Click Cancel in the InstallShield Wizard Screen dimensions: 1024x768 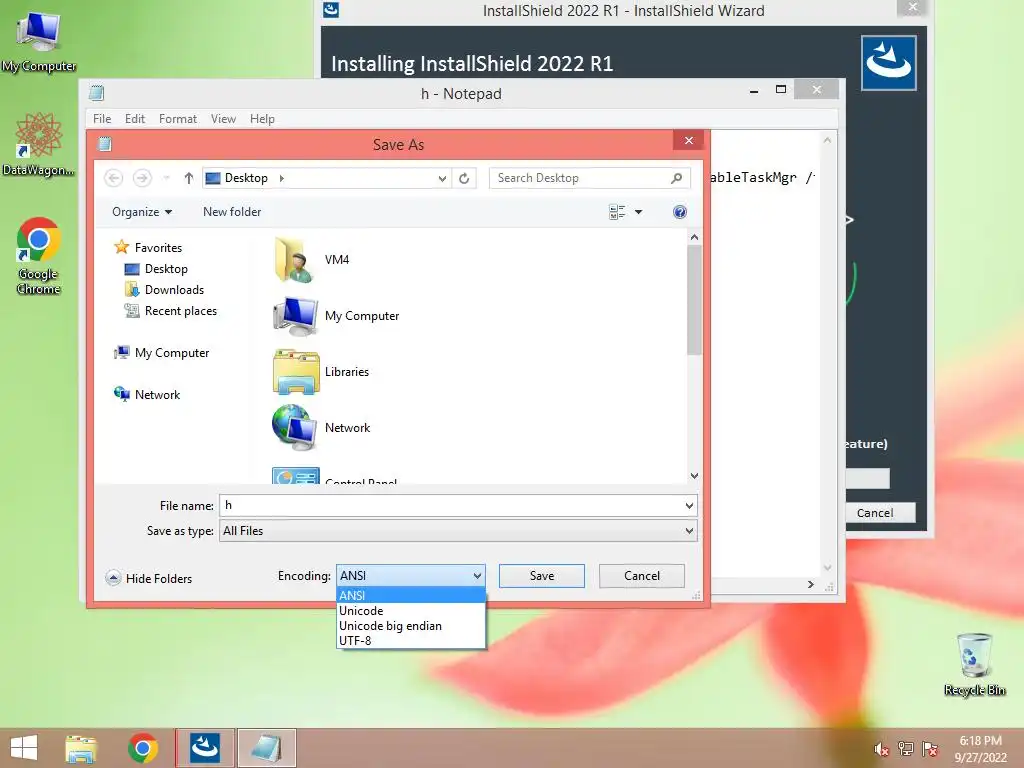tap(875, 513)
